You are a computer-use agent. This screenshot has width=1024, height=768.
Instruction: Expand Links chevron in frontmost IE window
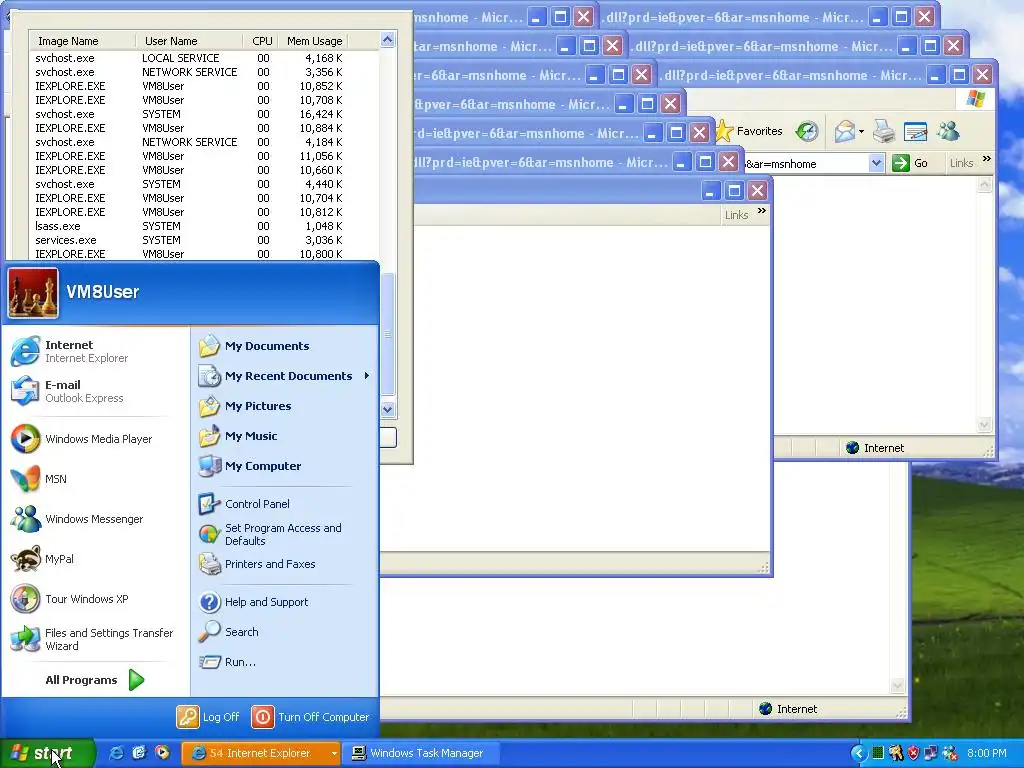[x=761, y=210]
